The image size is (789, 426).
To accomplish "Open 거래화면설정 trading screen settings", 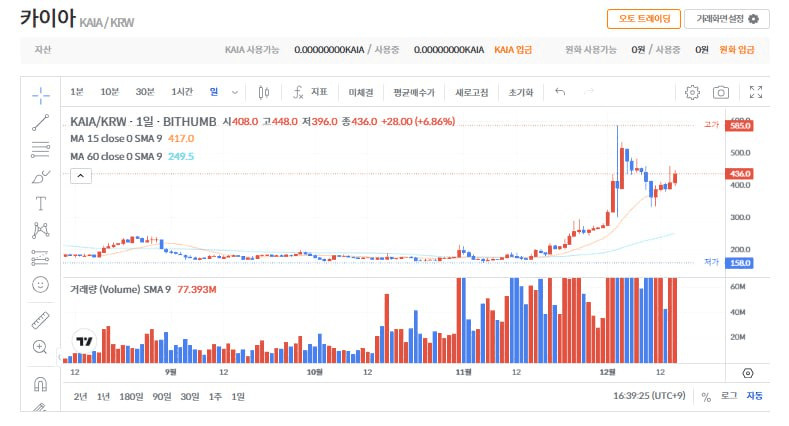I will point(727,19).
